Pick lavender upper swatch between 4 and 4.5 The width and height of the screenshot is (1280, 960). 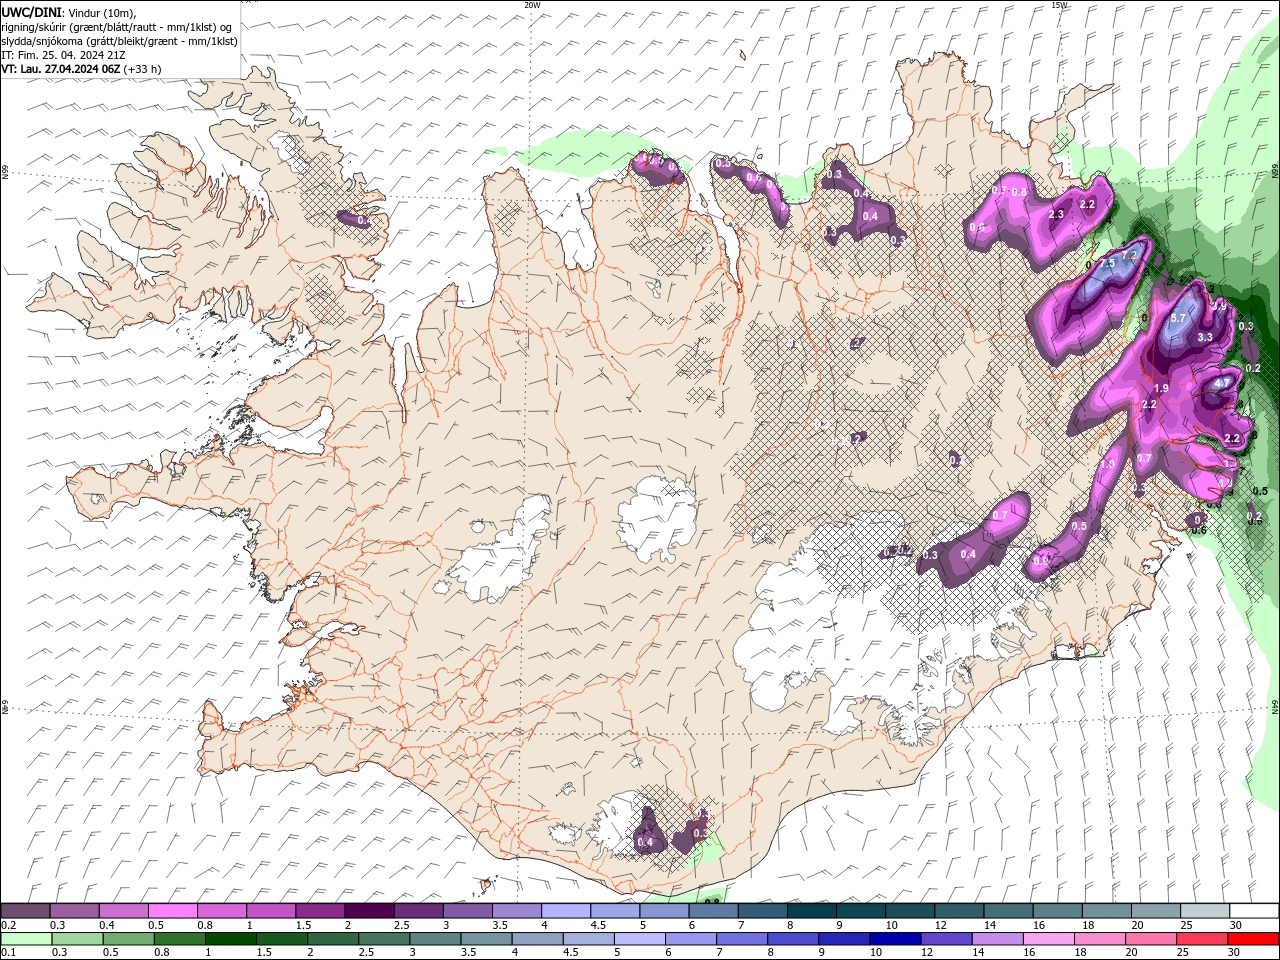566,911
